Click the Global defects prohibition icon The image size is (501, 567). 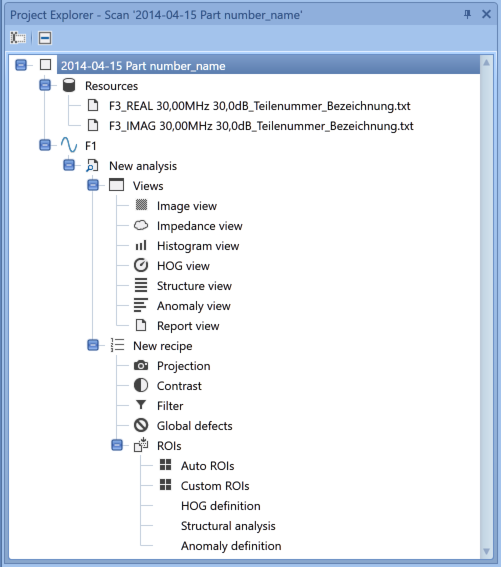click(141, 425)
